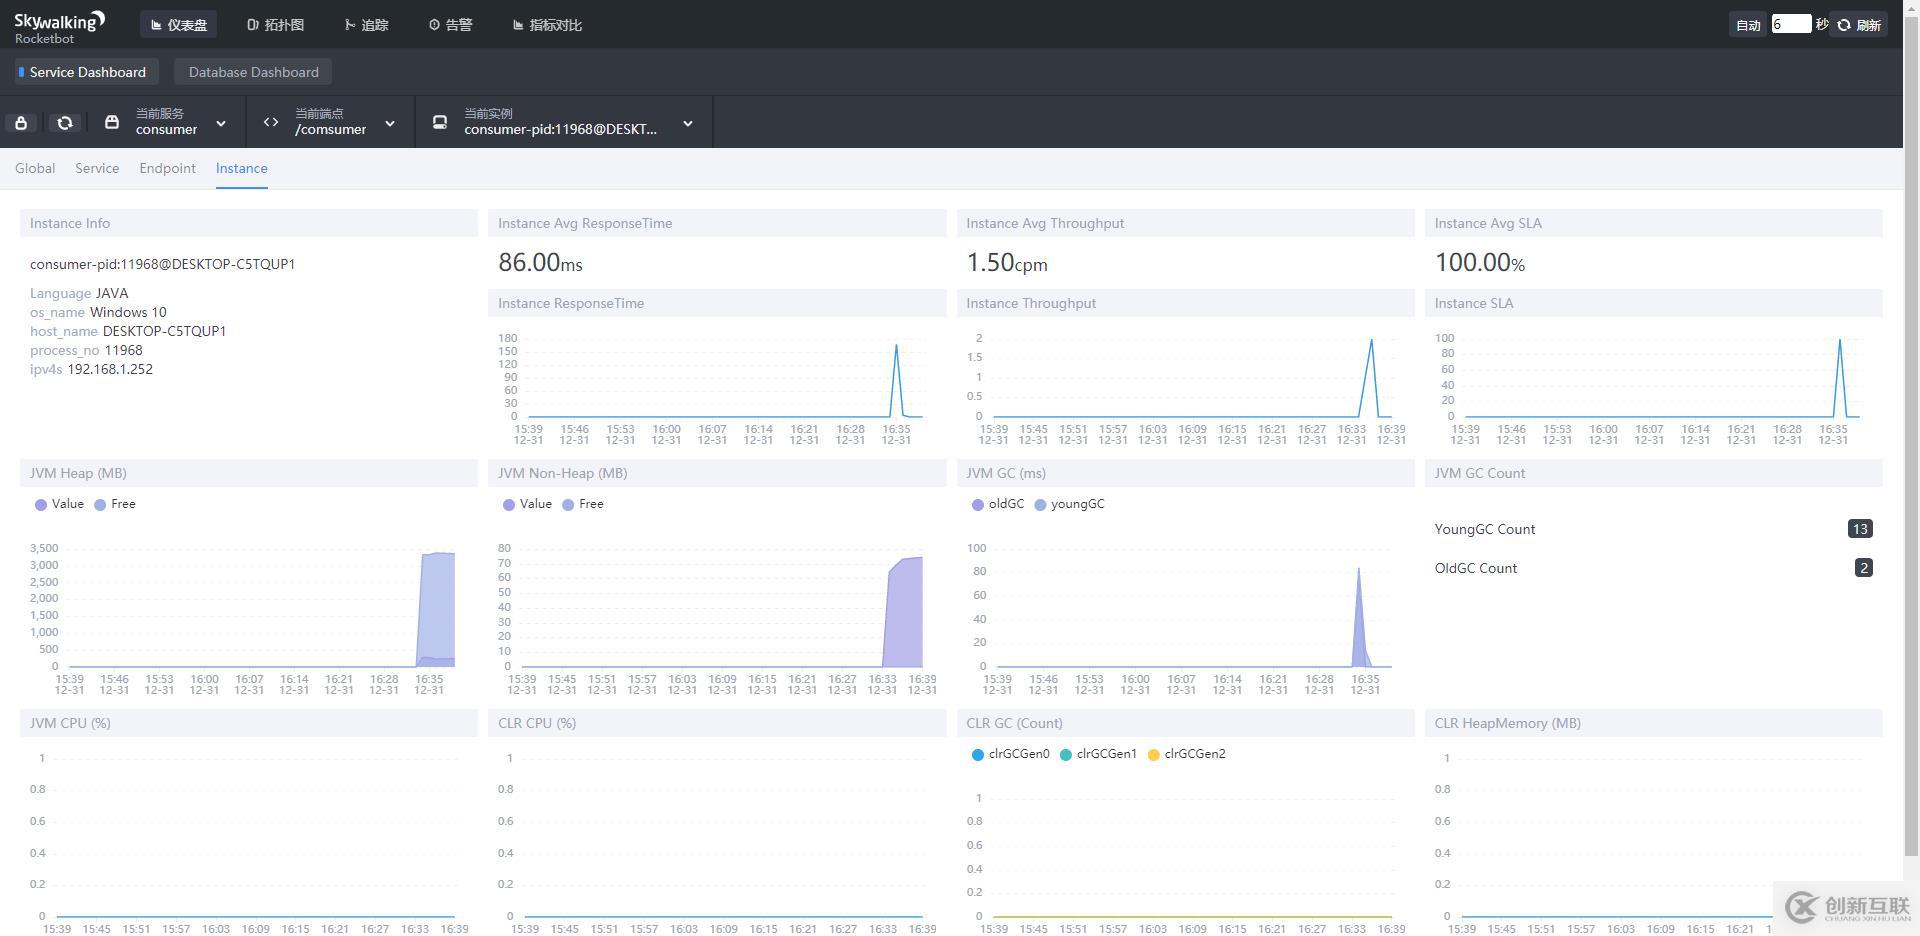This screenshot has height=936, width=1920.
Task: Click the CLR CPU (%) panel title
Action: pyautogui.click(x=537, y=723)
